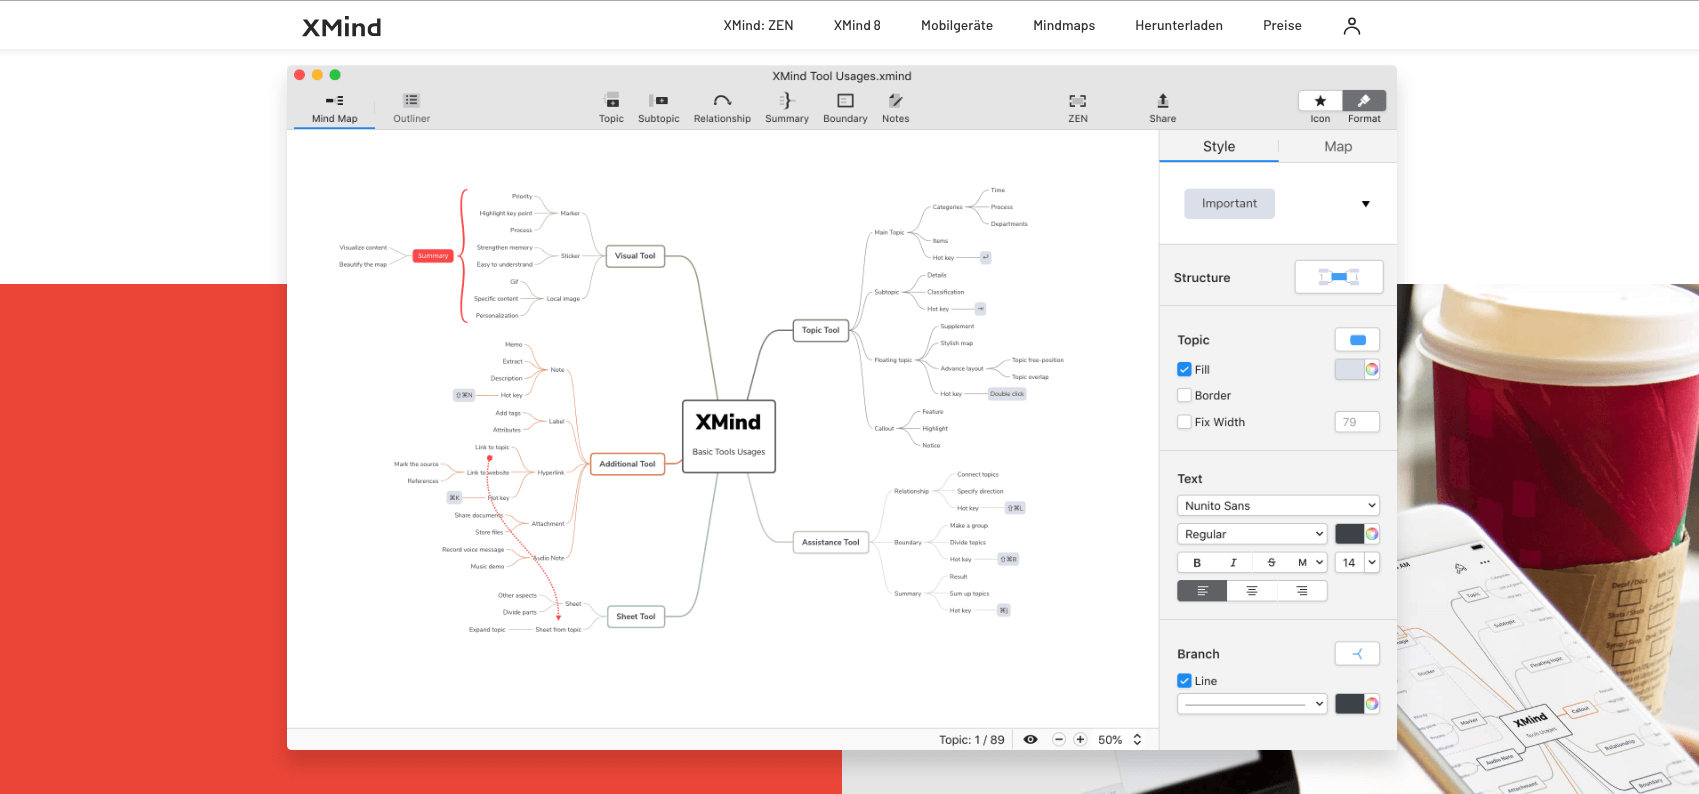Open the branch line style dropdown
This screenshot has height=794, width=1699.
click(1252, 704)
